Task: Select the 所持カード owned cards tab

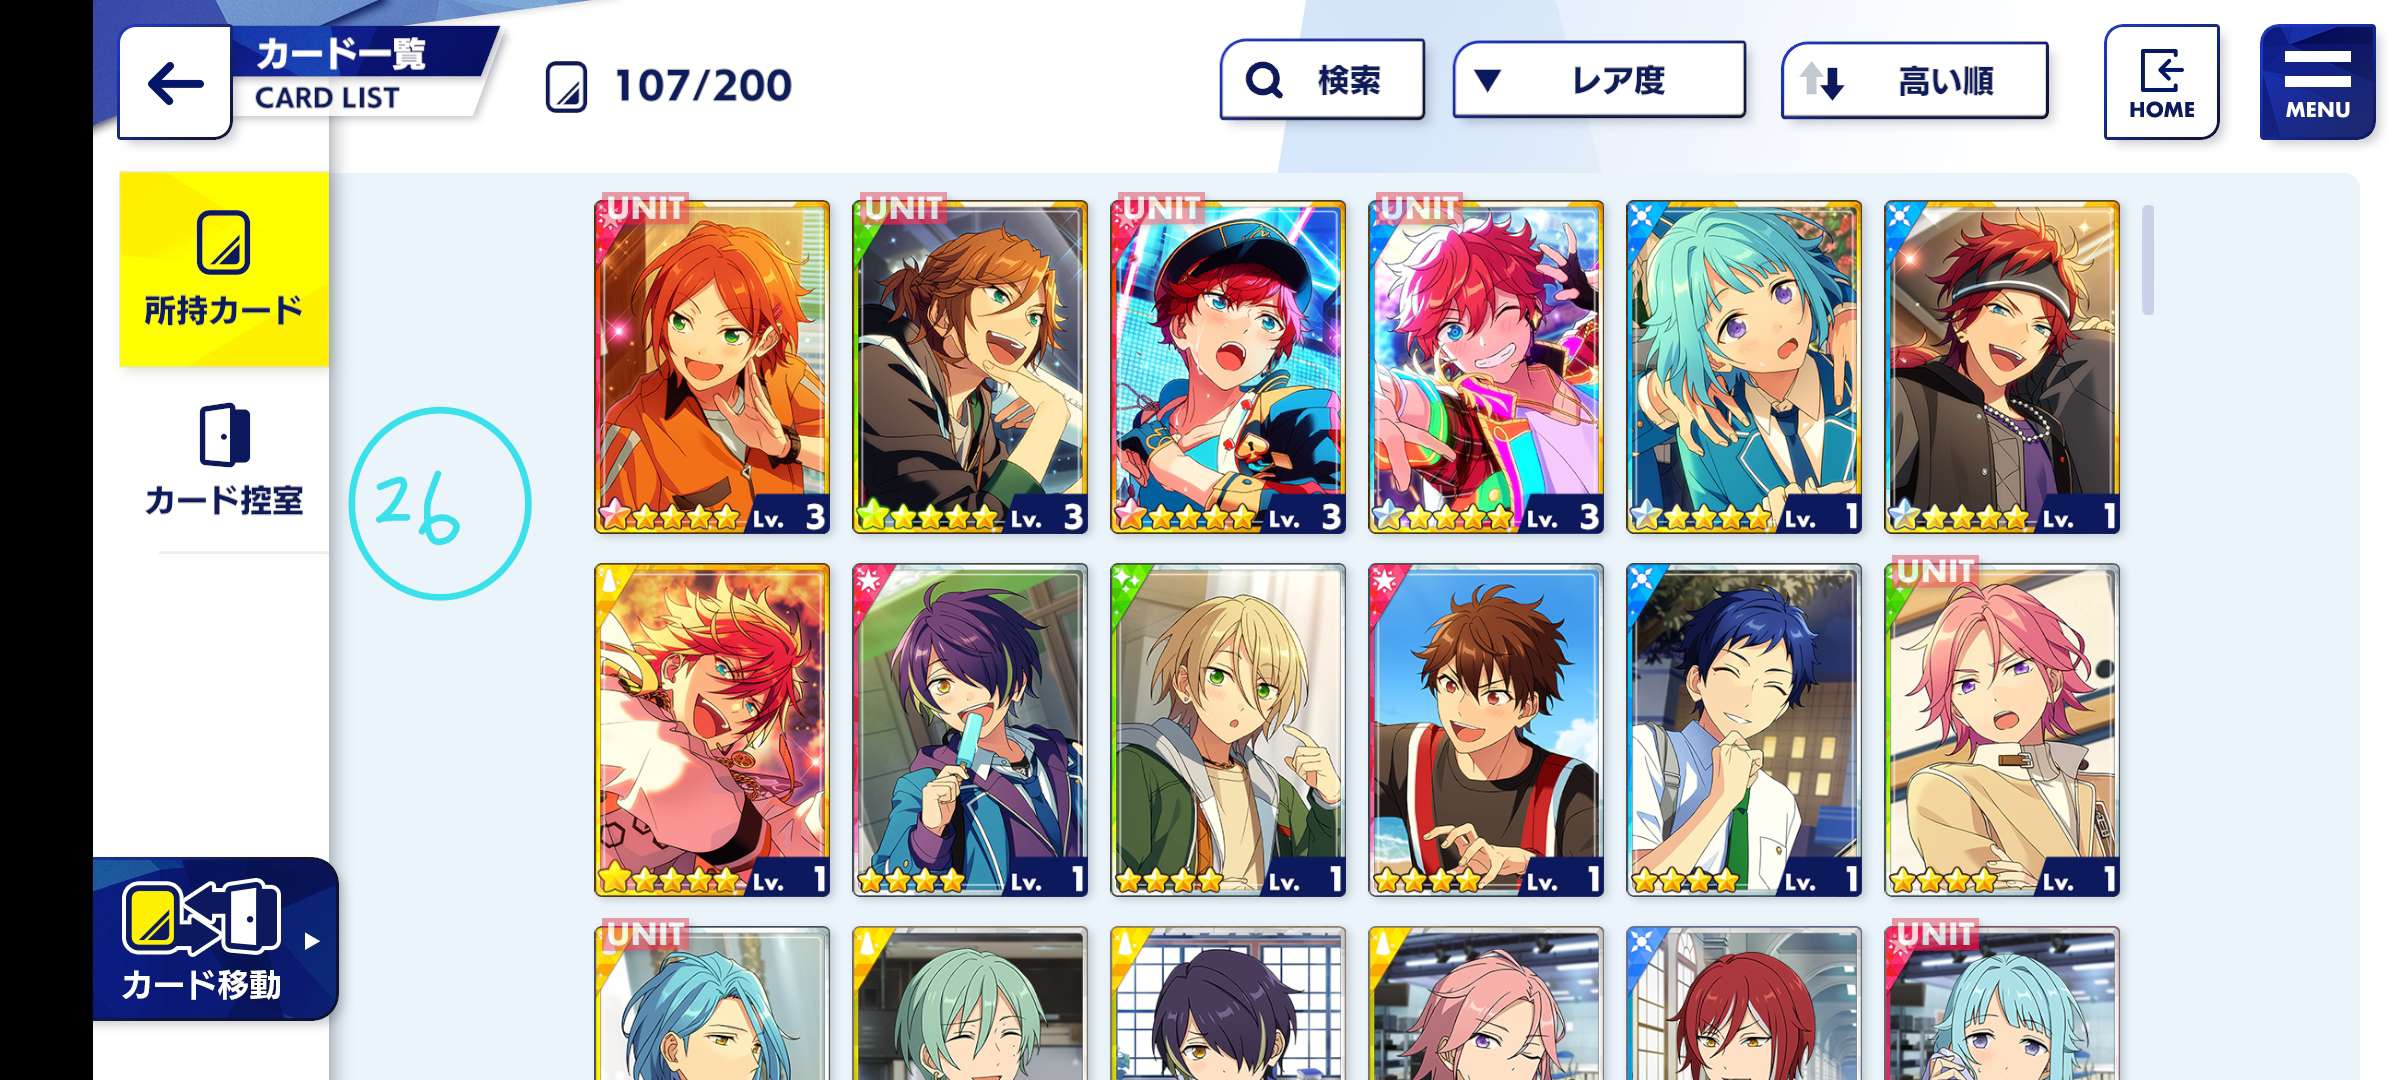Action: 224,269
